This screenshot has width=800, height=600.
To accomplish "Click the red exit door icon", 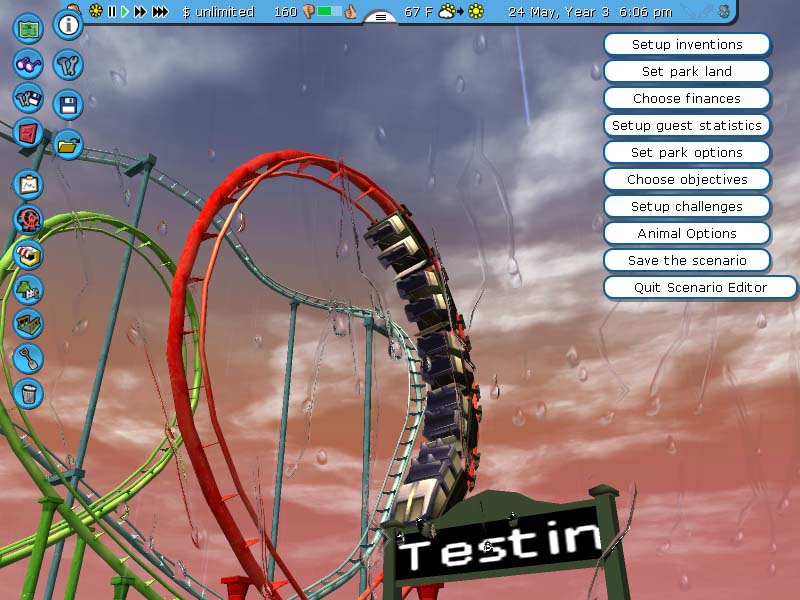I will pyautogui.click(x=29, y=133).
